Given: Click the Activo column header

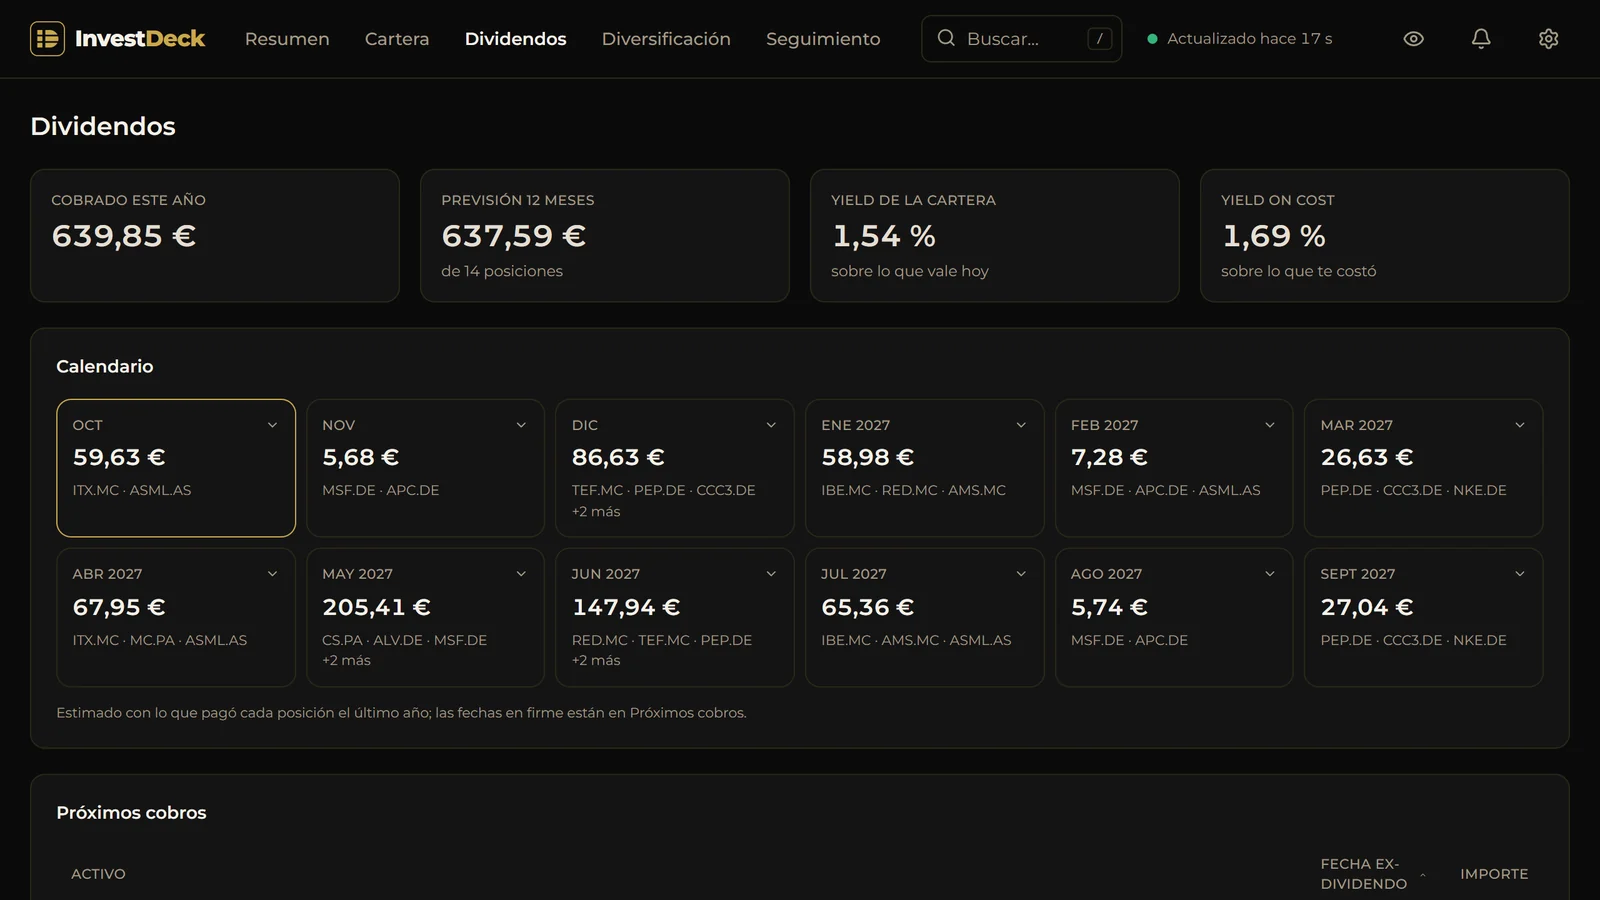Looking at the screenshot, I should click(x=98, y=874).
